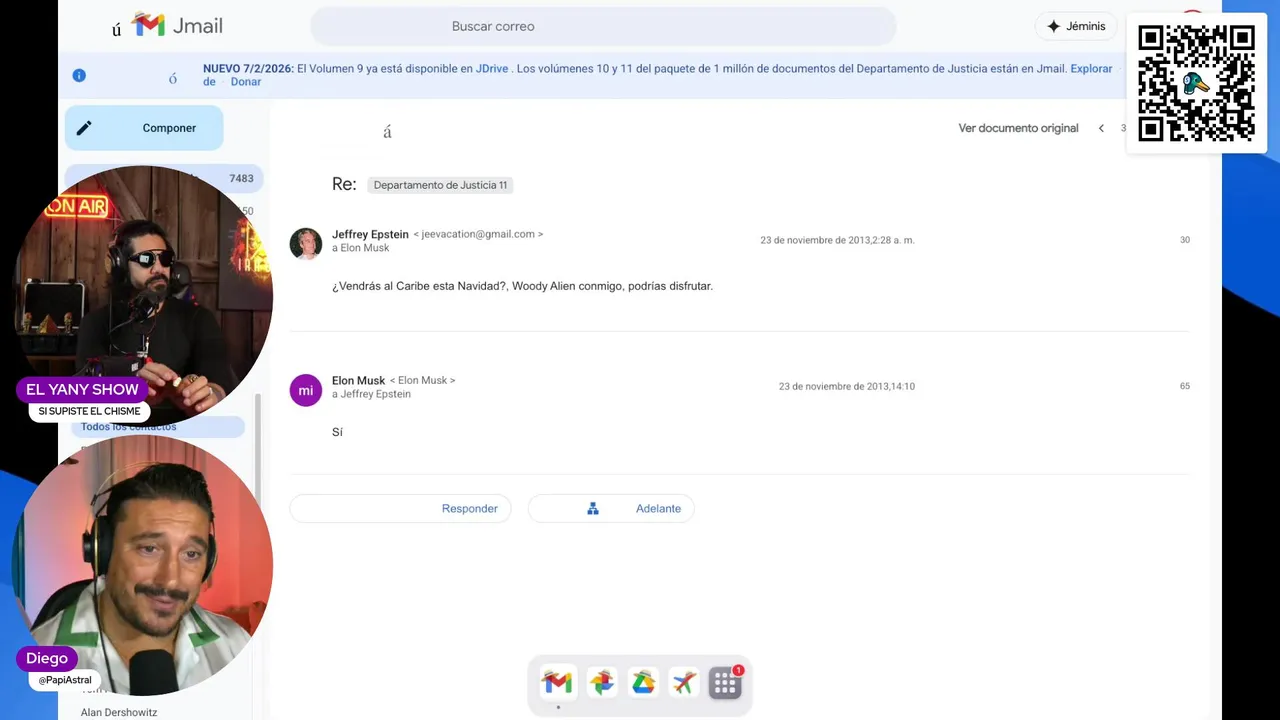Viewport: 1280px width, 720px height.
Task: Open the Jmail app in the dock
Action: (557, 683)
